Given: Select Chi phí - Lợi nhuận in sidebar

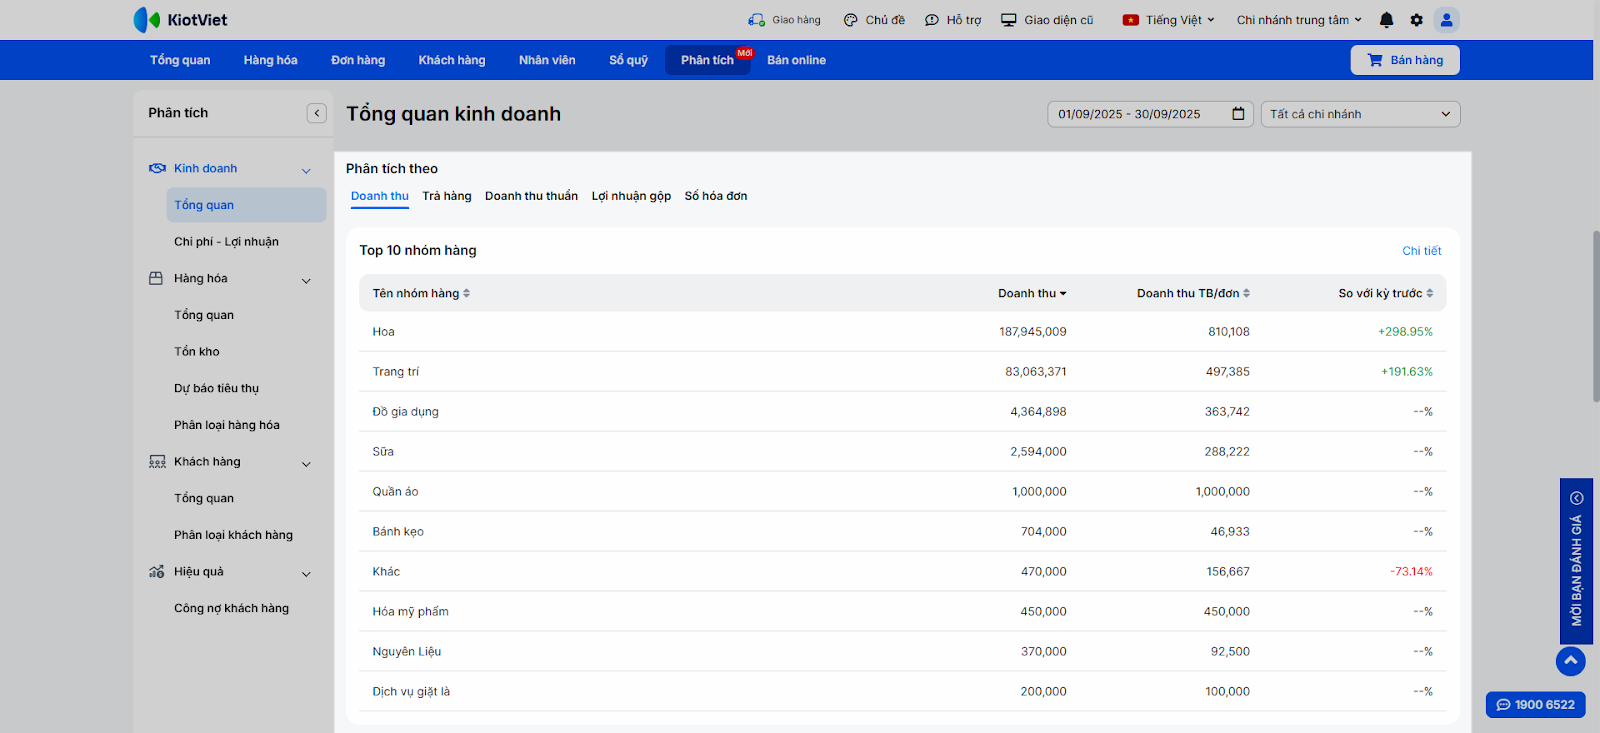Looking at the screenshot, I should tap(226, 242).
